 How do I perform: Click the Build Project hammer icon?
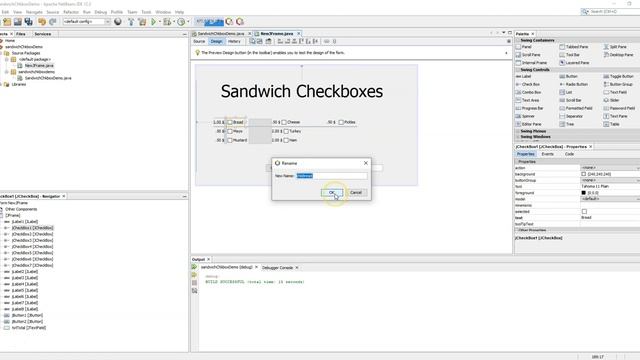coord(131,22)
